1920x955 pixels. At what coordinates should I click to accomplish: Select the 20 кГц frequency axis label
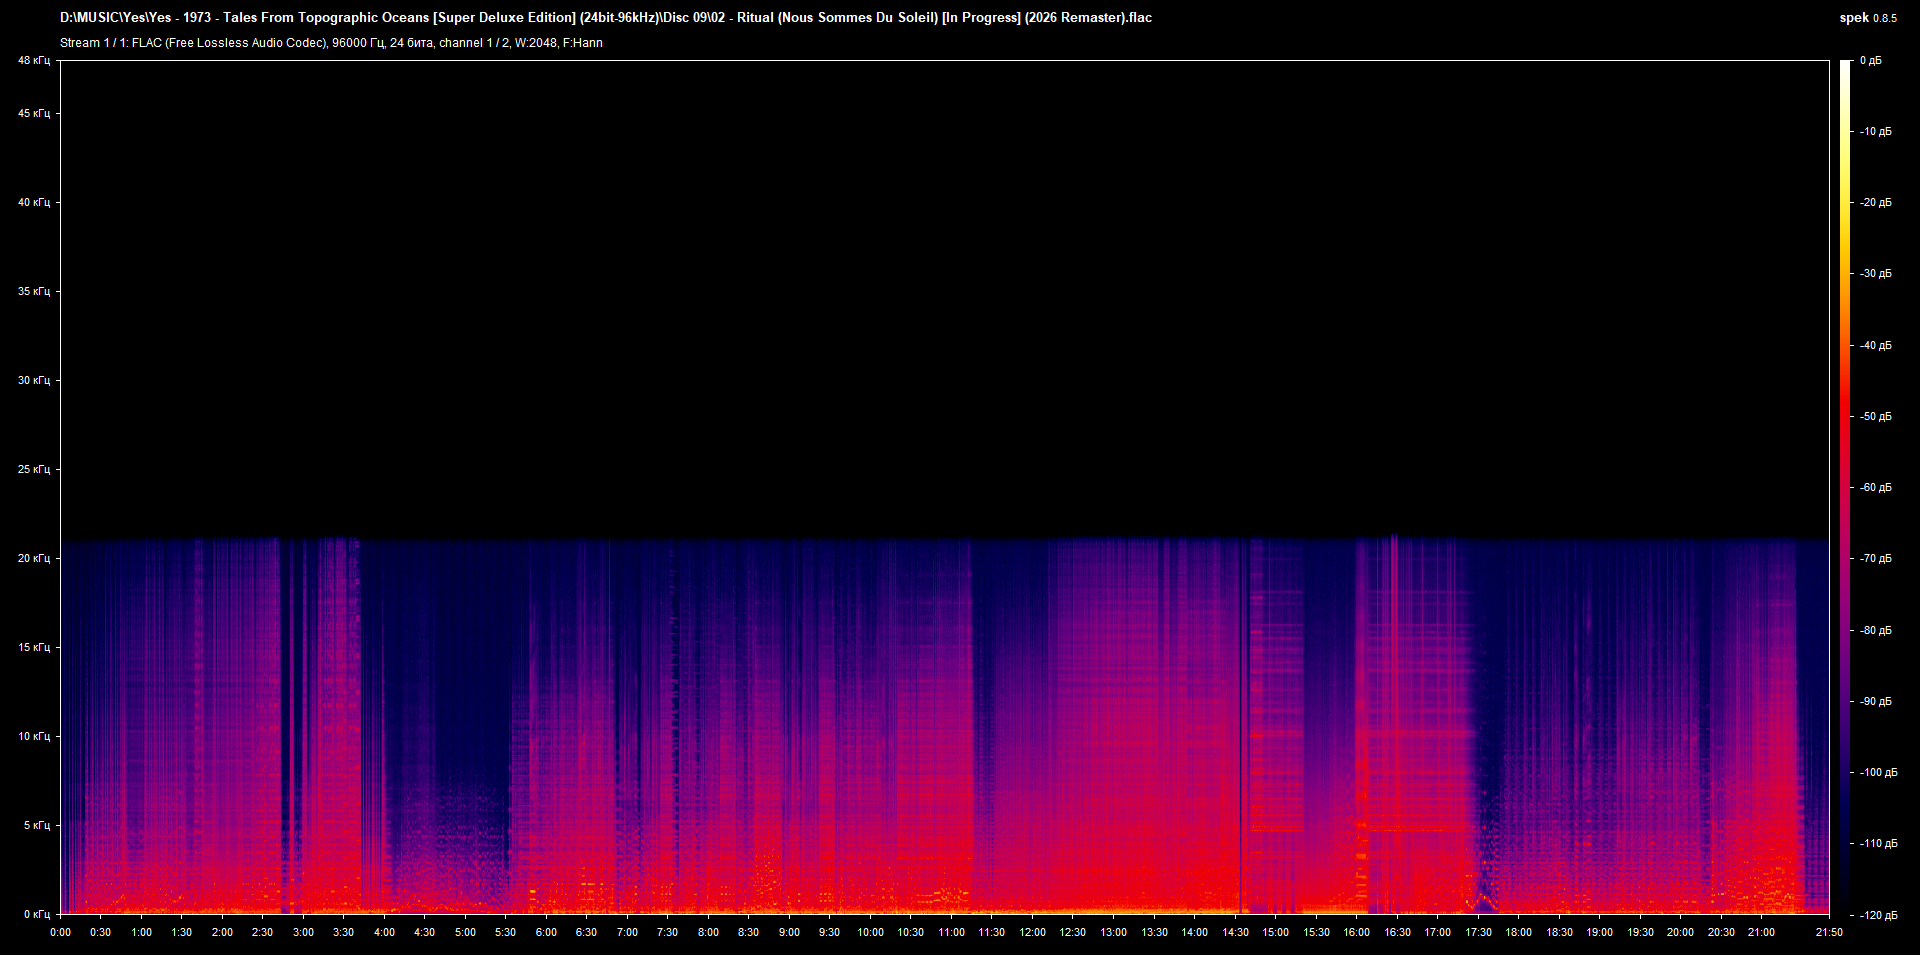(x=34, y=559)
